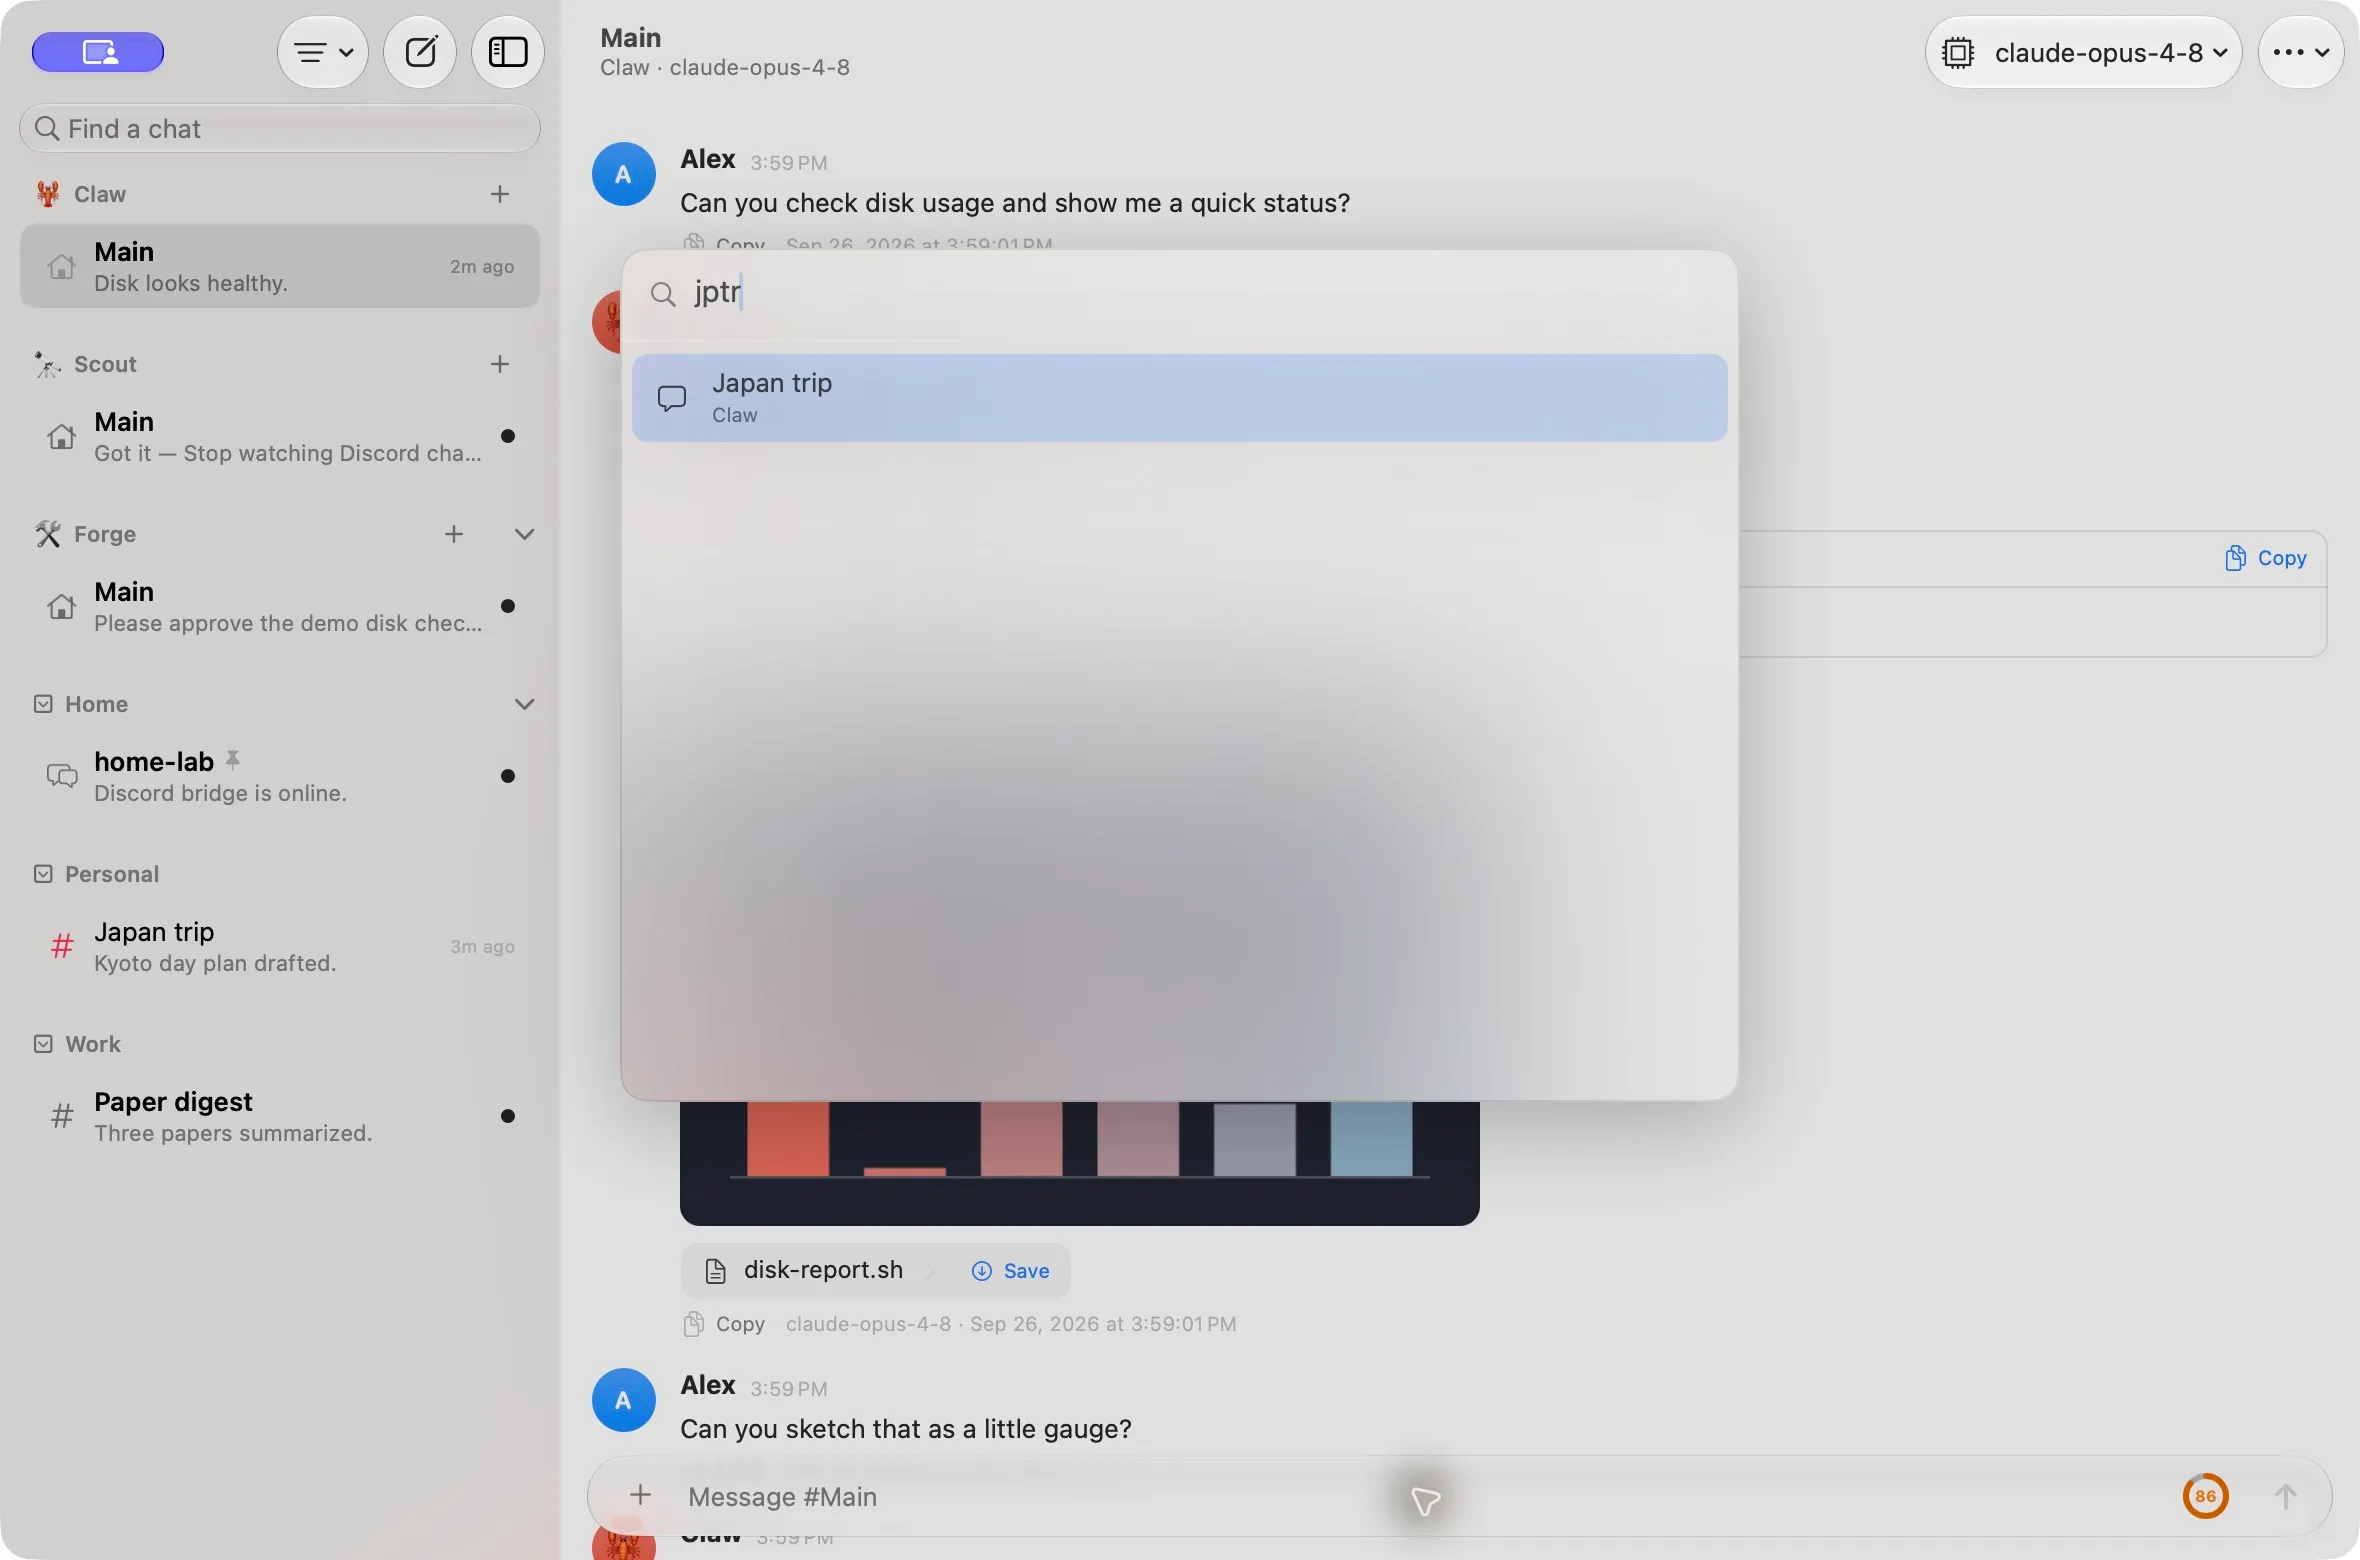Add a new chat under Claw
The width and height of the screenshot is (2360, 1560).
click(x=500, y=194)
